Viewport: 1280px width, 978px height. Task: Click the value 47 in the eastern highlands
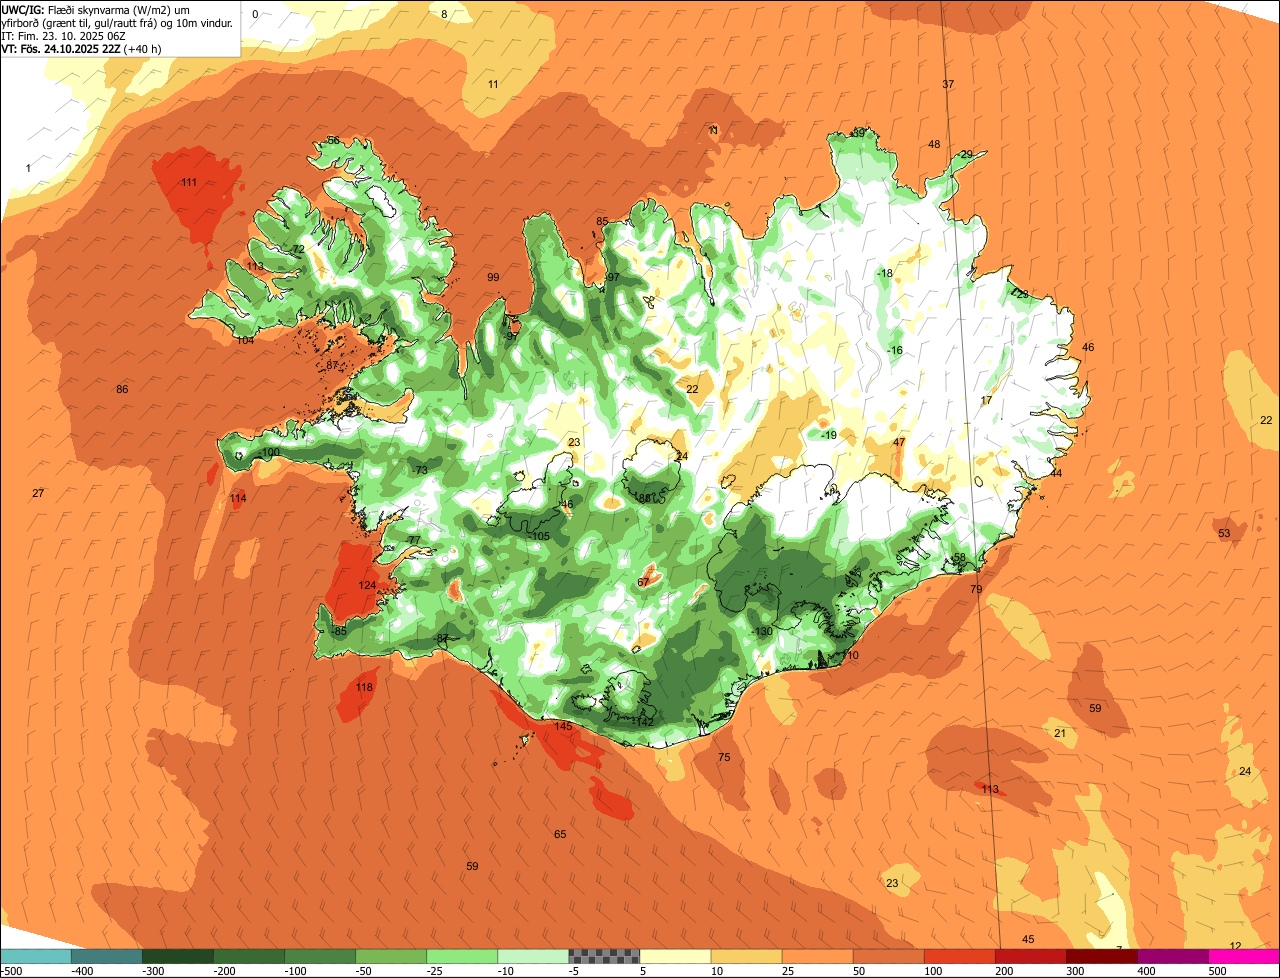(899, 442)
